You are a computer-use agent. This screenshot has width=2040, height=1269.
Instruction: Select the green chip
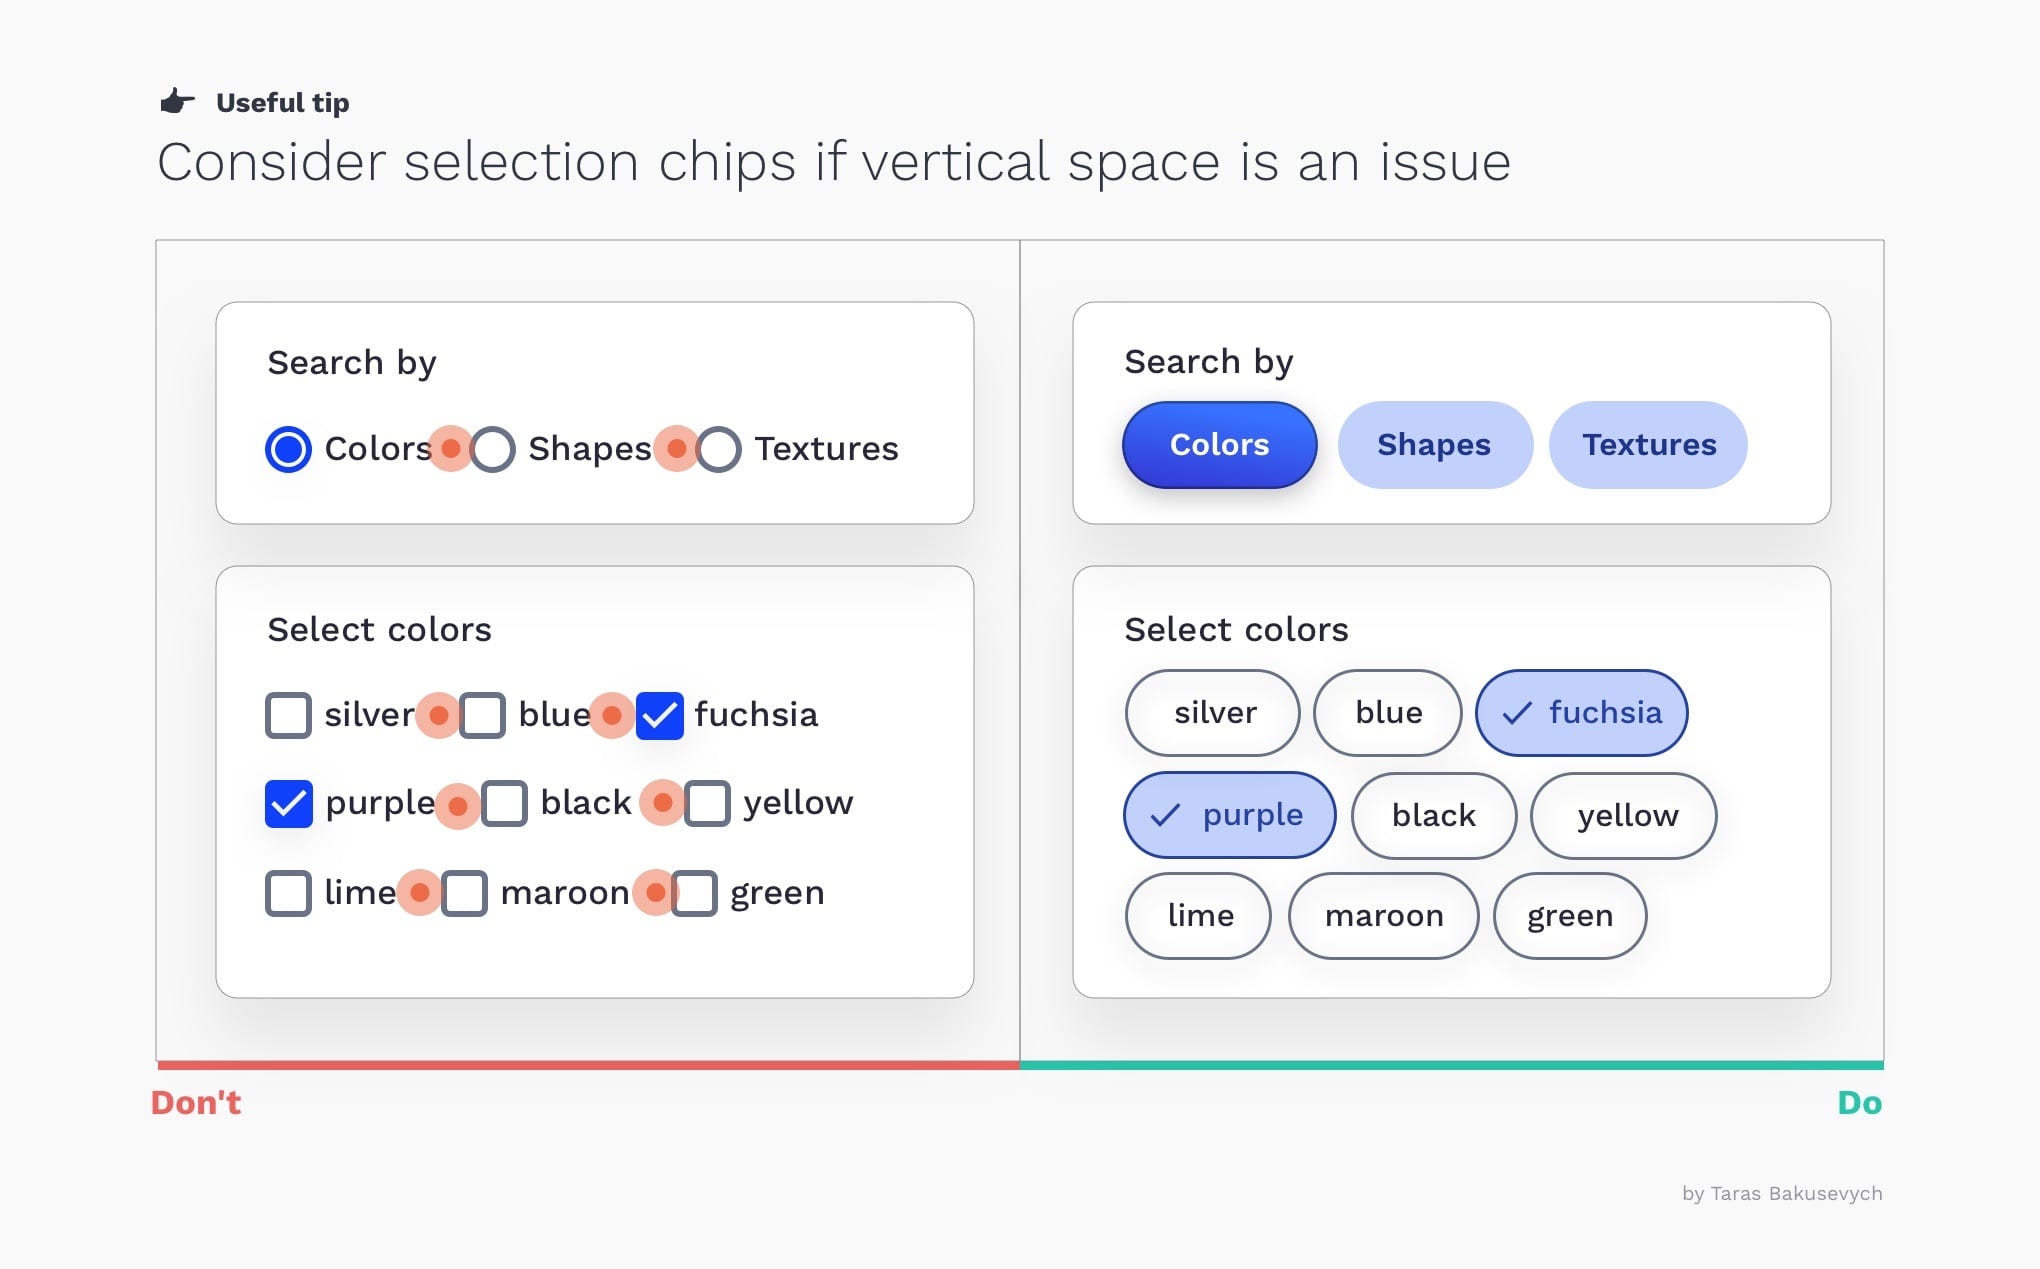1570,916
